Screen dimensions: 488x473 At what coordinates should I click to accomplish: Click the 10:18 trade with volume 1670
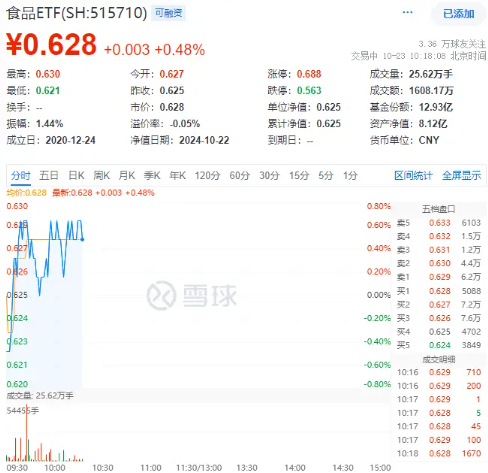coord(439,453)
